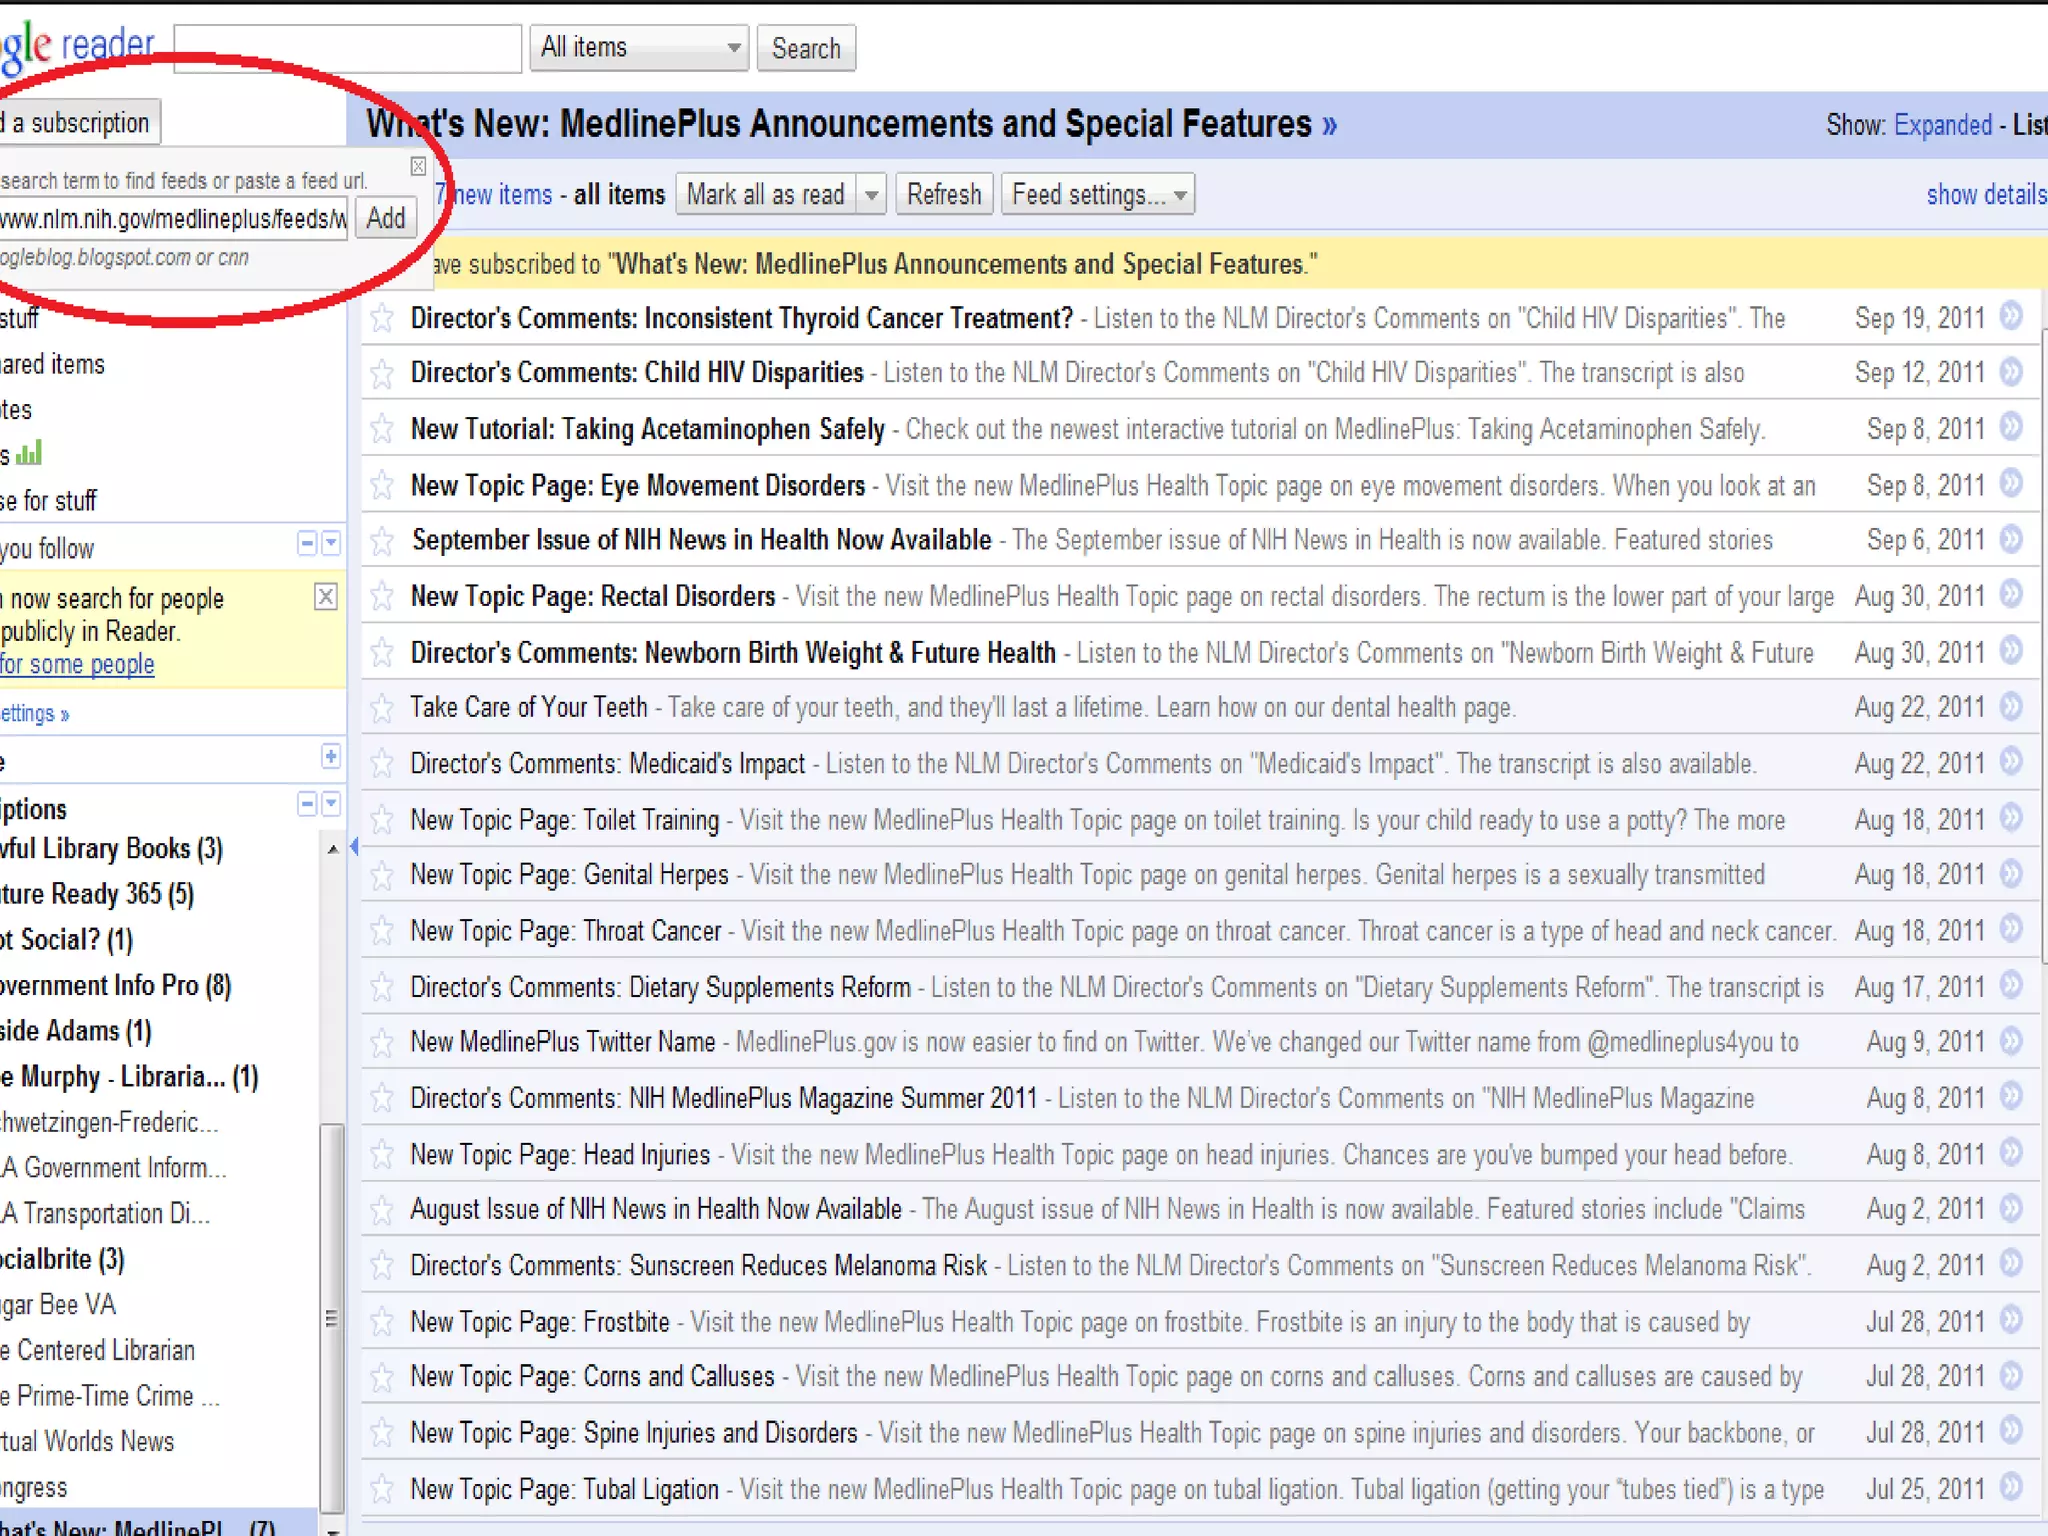This screenshot has width=2048, height=1536.
Task: Click the Refresh button
Action: point(943,195)
